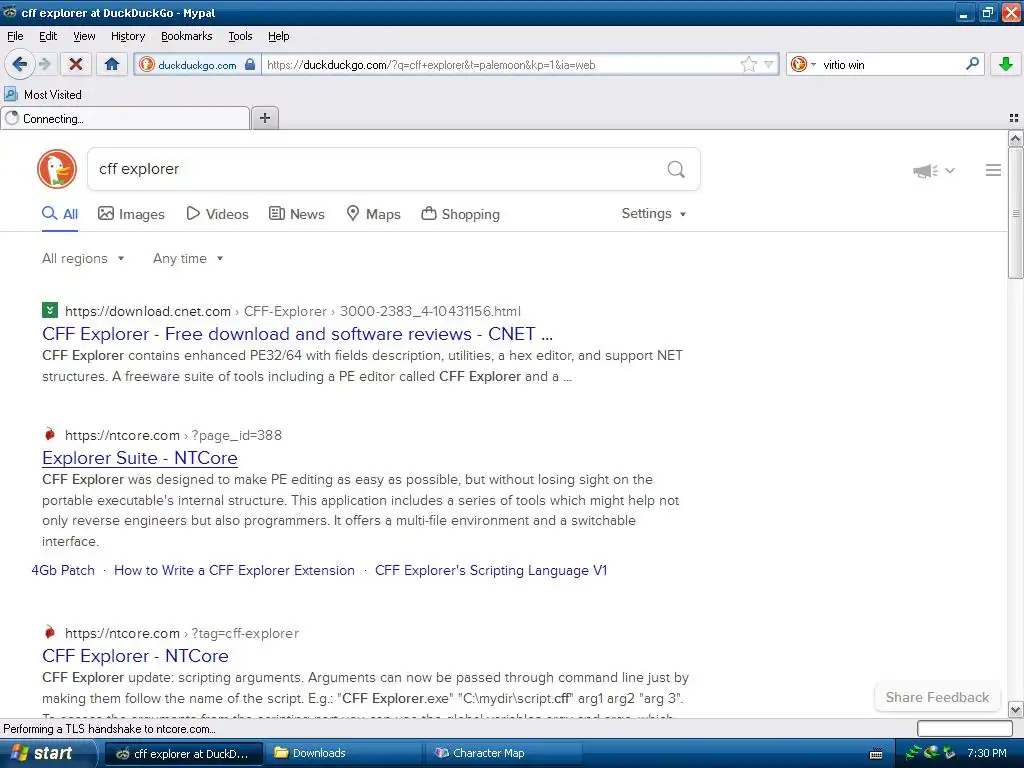Click the on-screen keyboard tray icon
Viewport: 1024px width, 768px height.
click(876, 754)
